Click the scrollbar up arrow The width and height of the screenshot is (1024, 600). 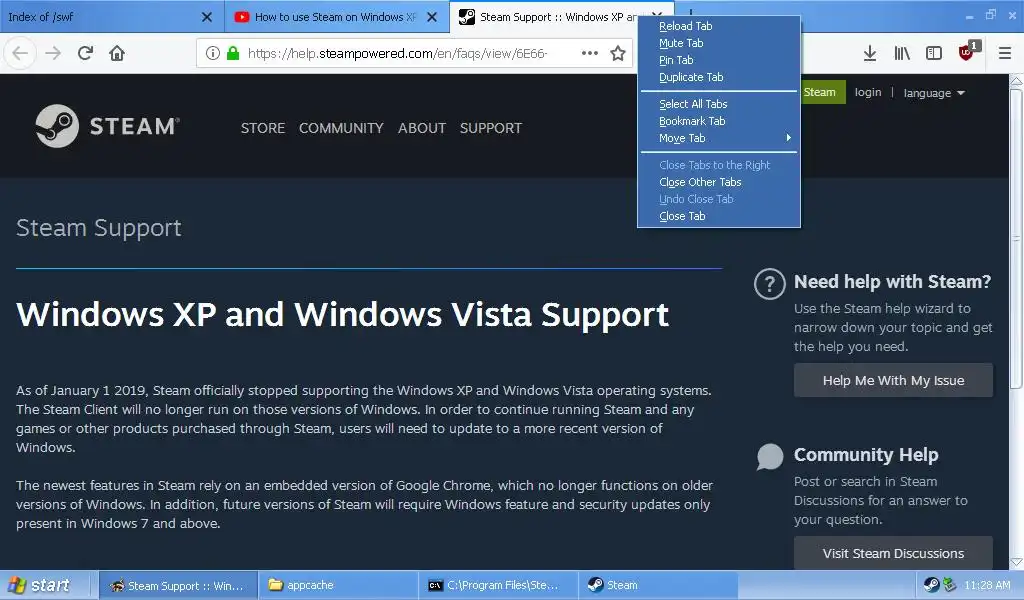click(1016, 81)
